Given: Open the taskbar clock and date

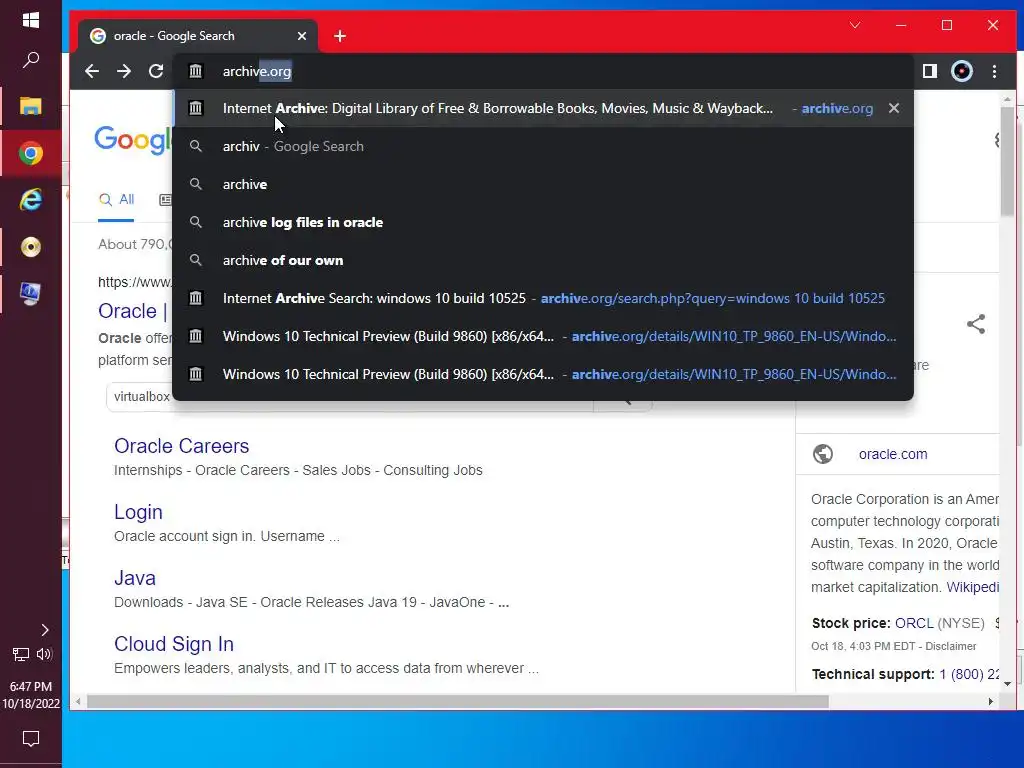Looking at the screenshot, I should [x=31, y=695].
